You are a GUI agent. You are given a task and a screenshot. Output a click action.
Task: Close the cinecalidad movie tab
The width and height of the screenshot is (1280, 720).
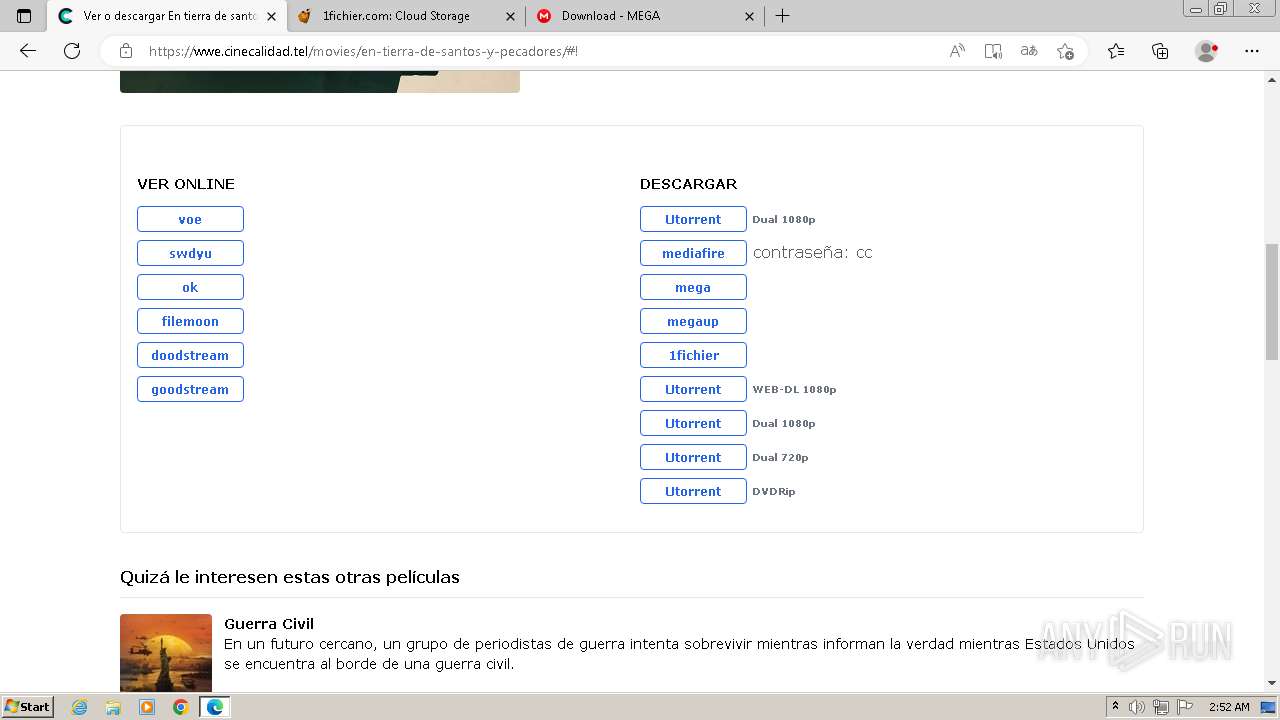coord(271,16)
